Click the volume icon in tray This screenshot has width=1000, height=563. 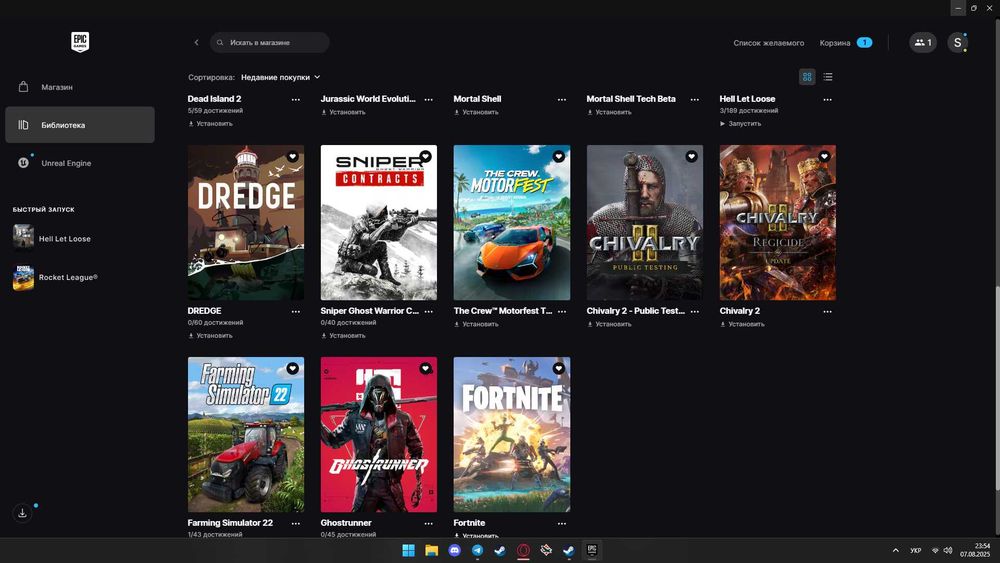point(948,550)
